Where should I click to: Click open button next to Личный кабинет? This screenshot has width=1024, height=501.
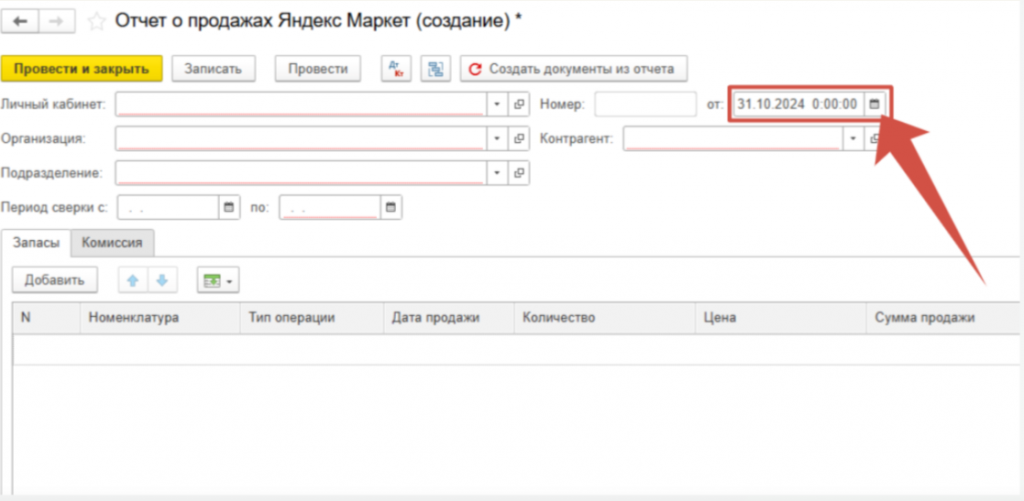click(x=519, y=104)
